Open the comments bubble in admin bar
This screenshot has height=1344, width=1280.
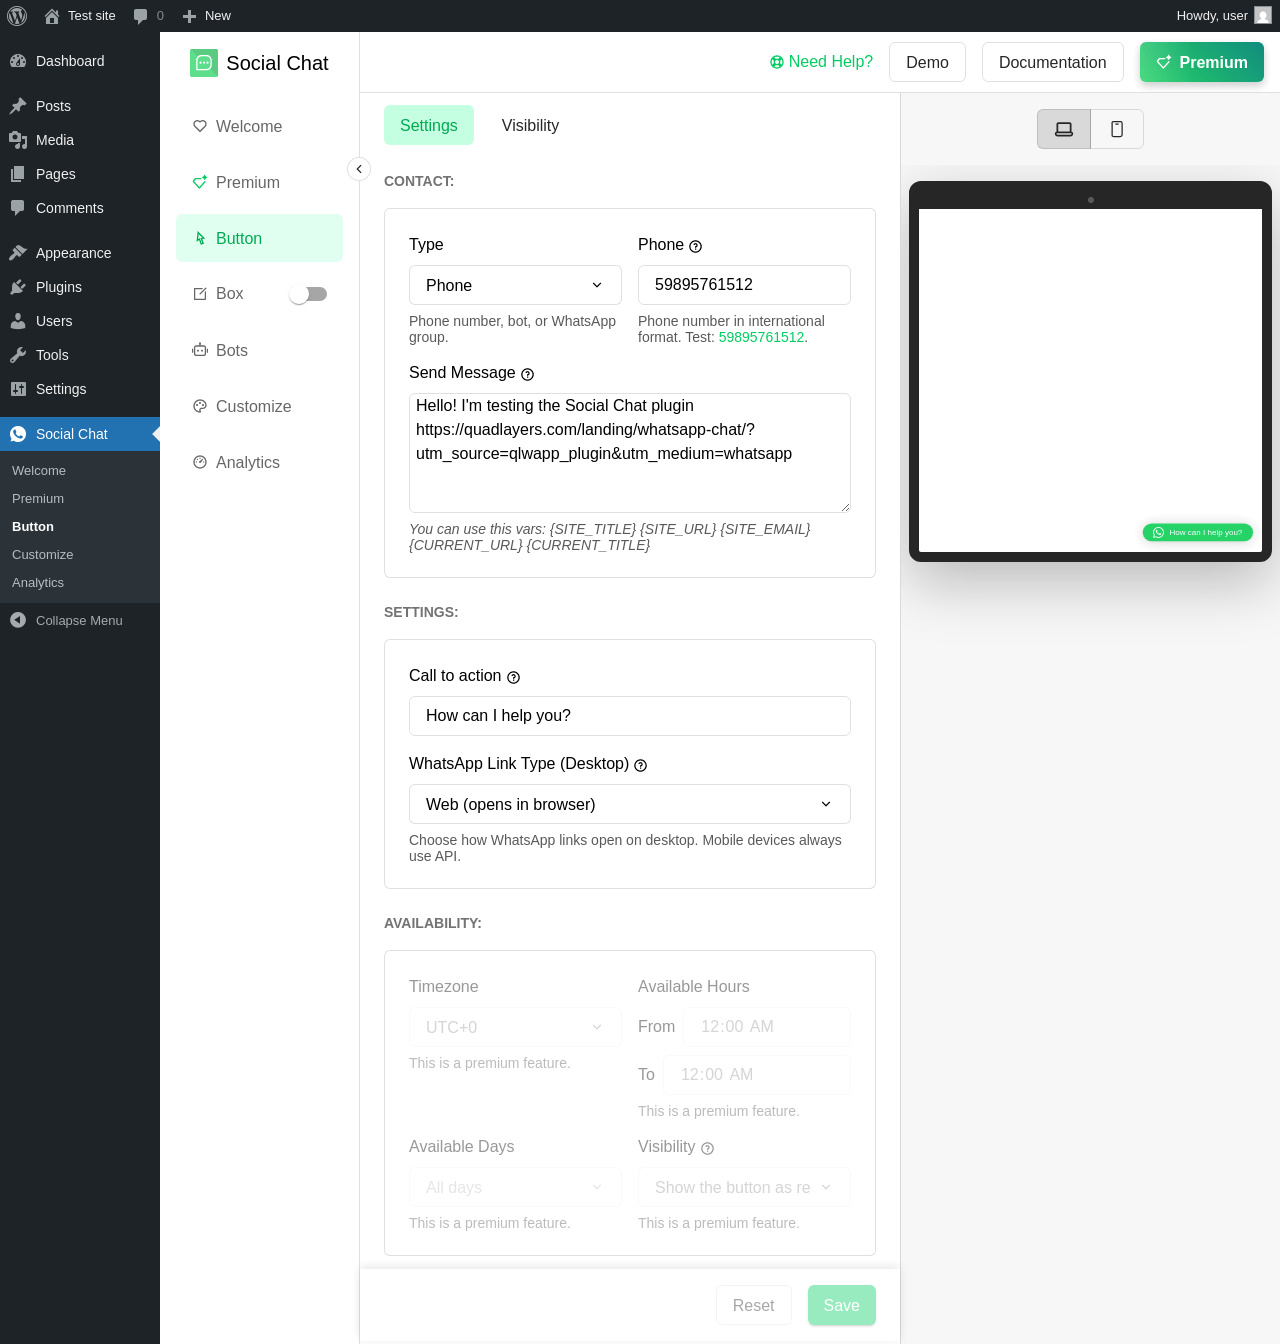tap(148, 16)
